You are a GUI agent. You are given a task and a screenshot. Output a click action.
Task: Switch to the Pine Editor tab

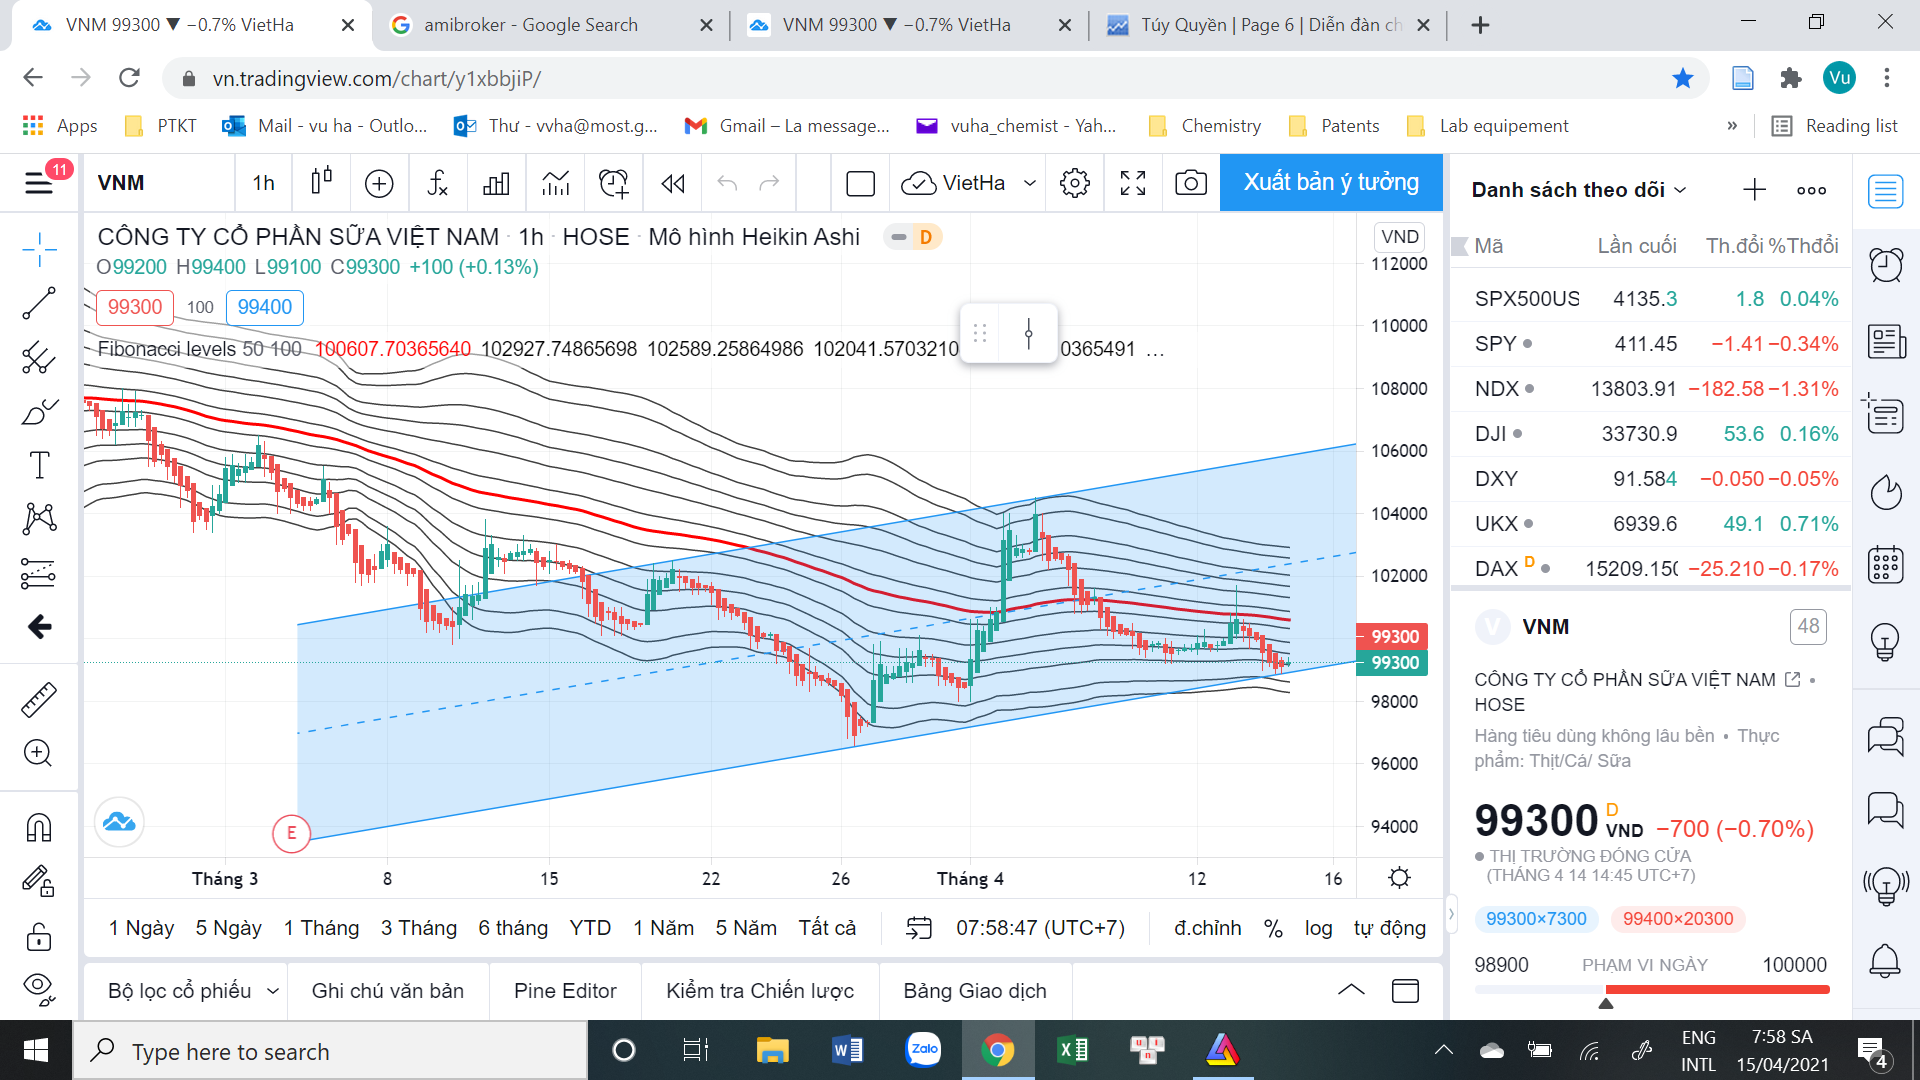565,990
